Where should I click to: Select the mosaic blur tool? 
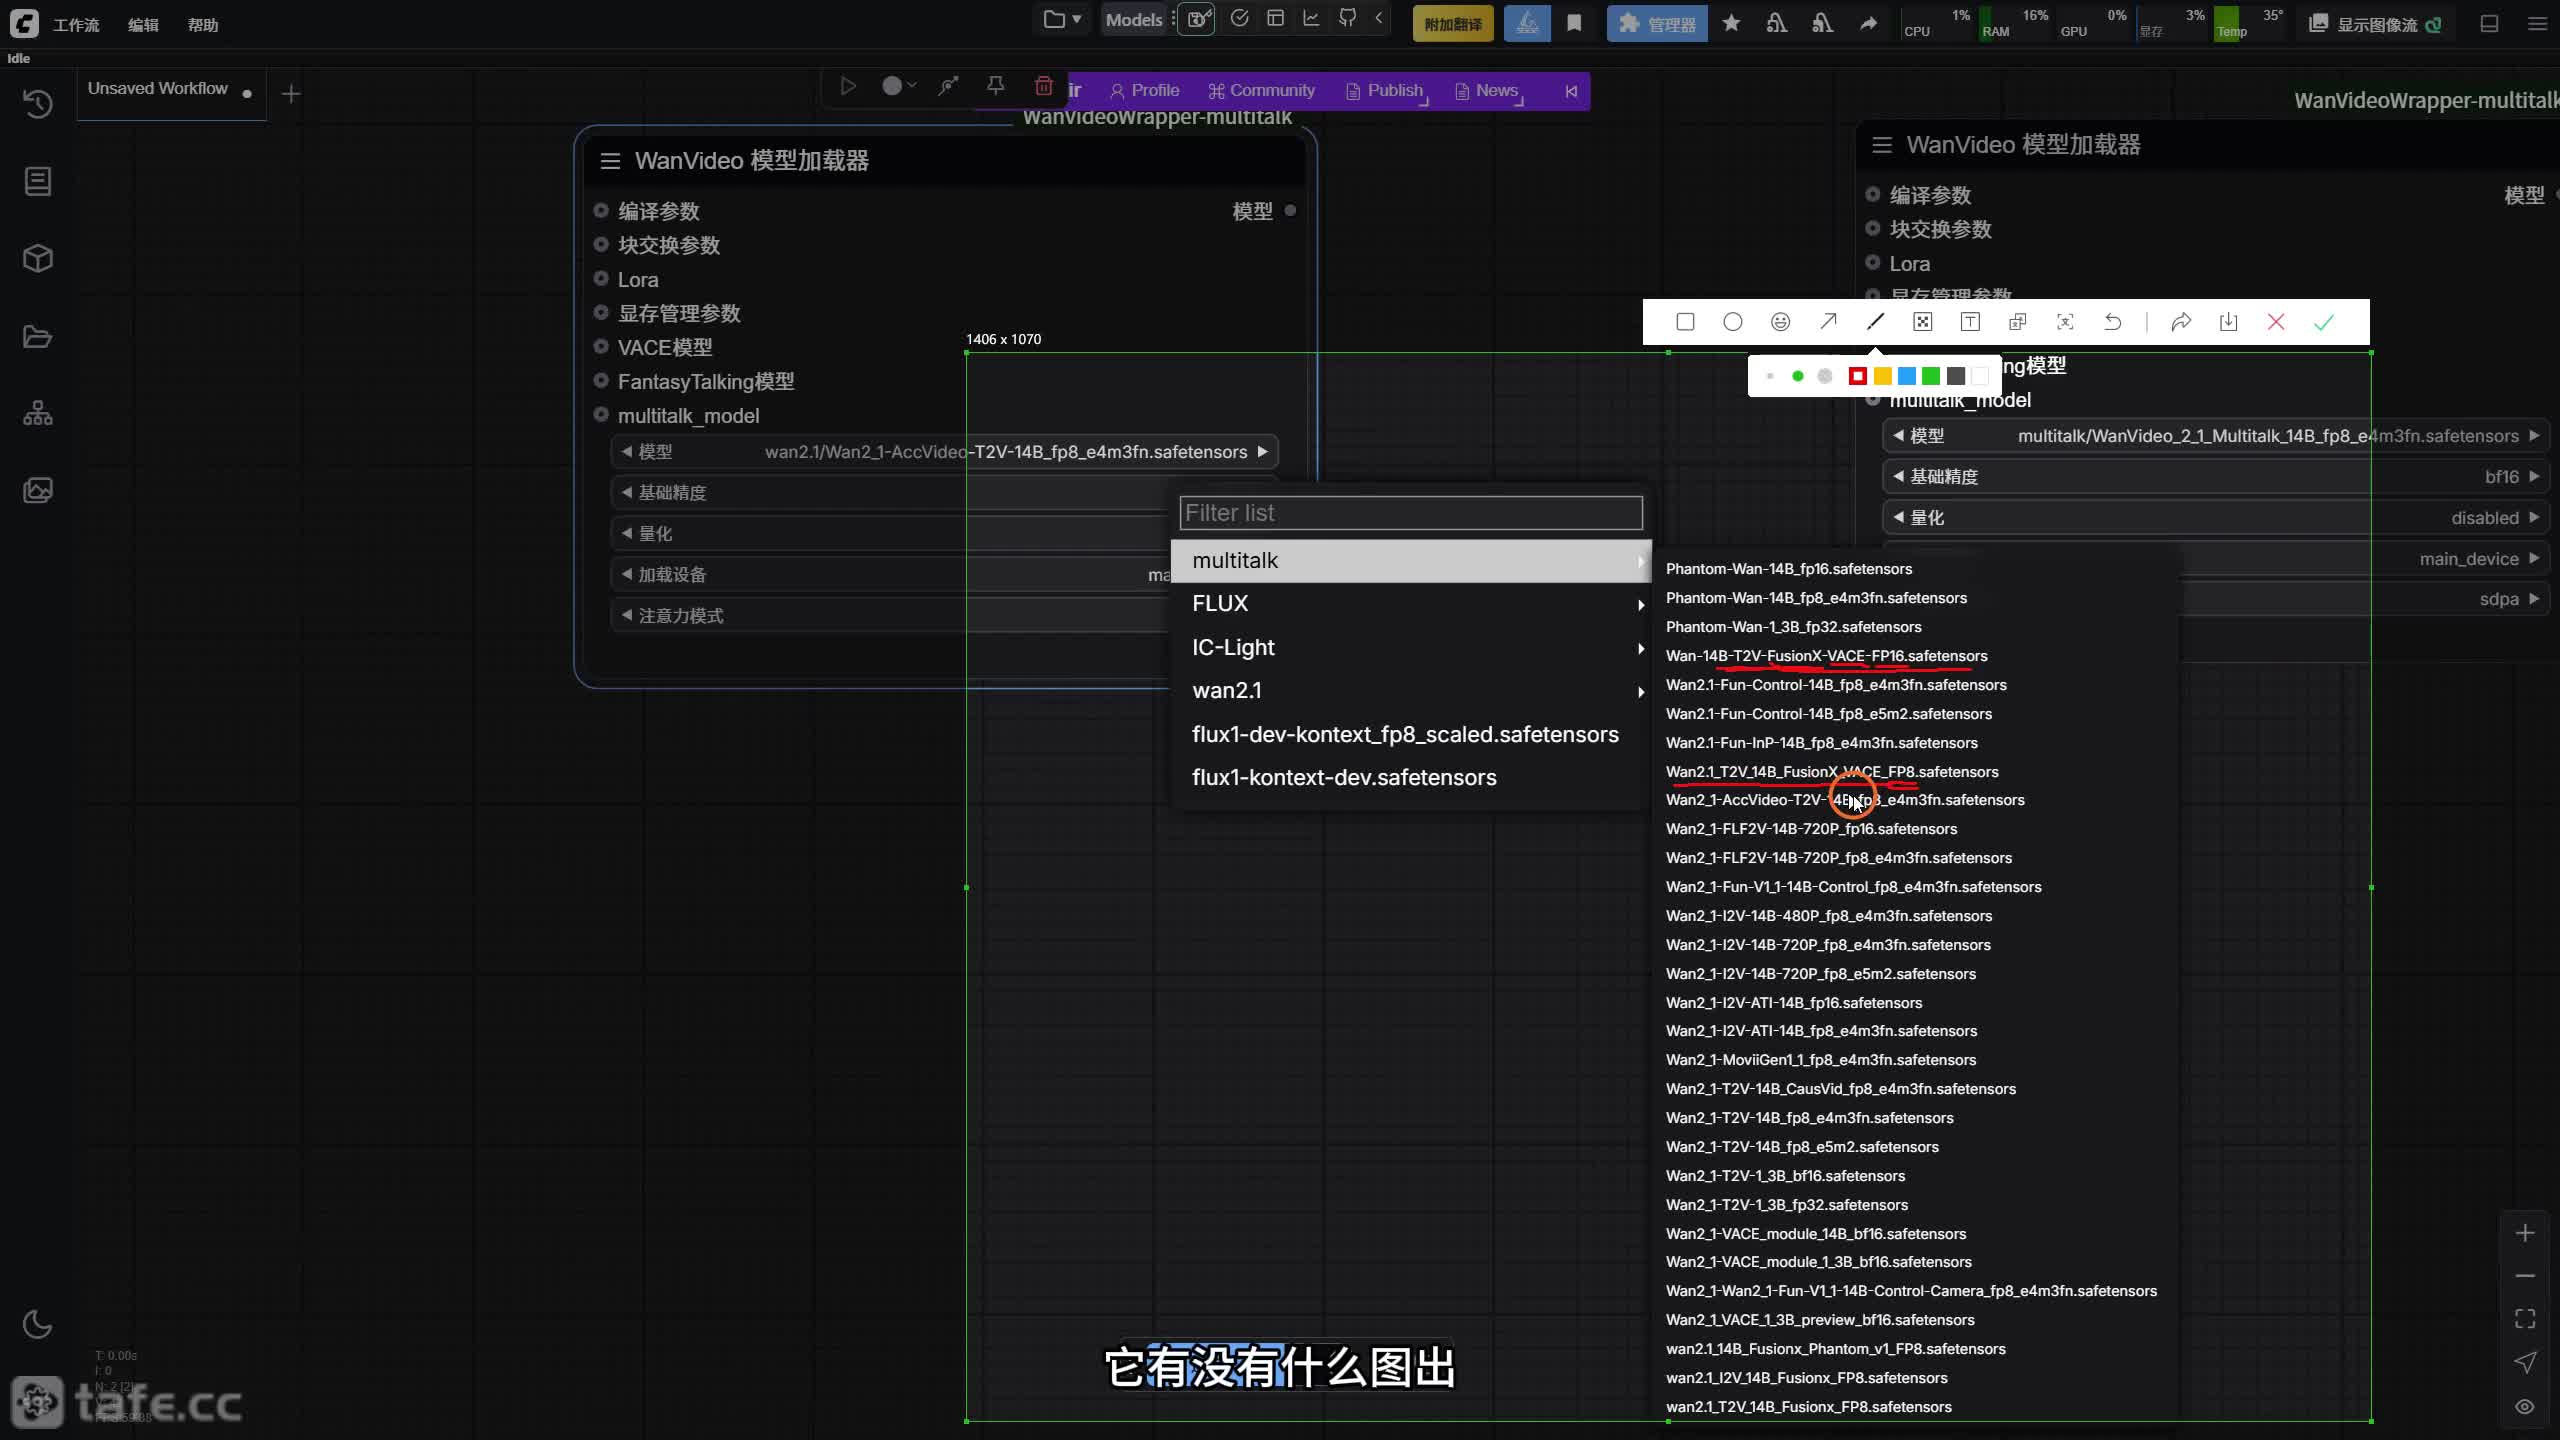coord(1922,322)
